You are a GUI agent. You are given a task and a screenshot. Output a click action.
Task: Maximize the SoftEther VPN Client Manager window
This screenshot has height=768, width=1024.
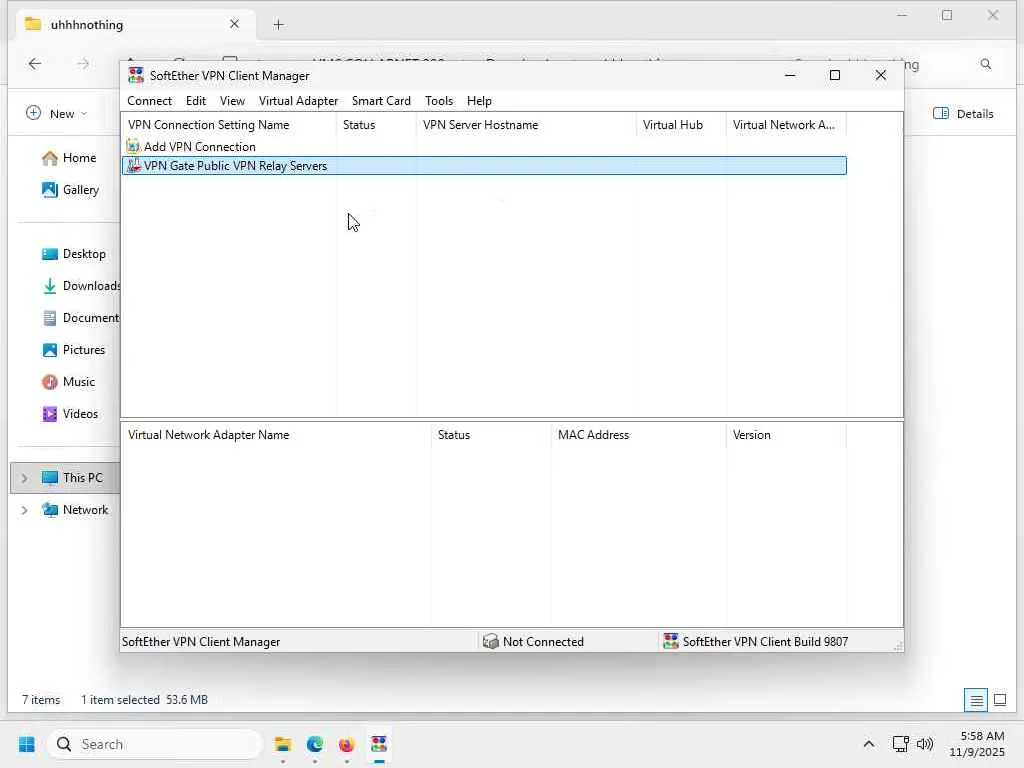pyautogui.click(x=835, y=75)
